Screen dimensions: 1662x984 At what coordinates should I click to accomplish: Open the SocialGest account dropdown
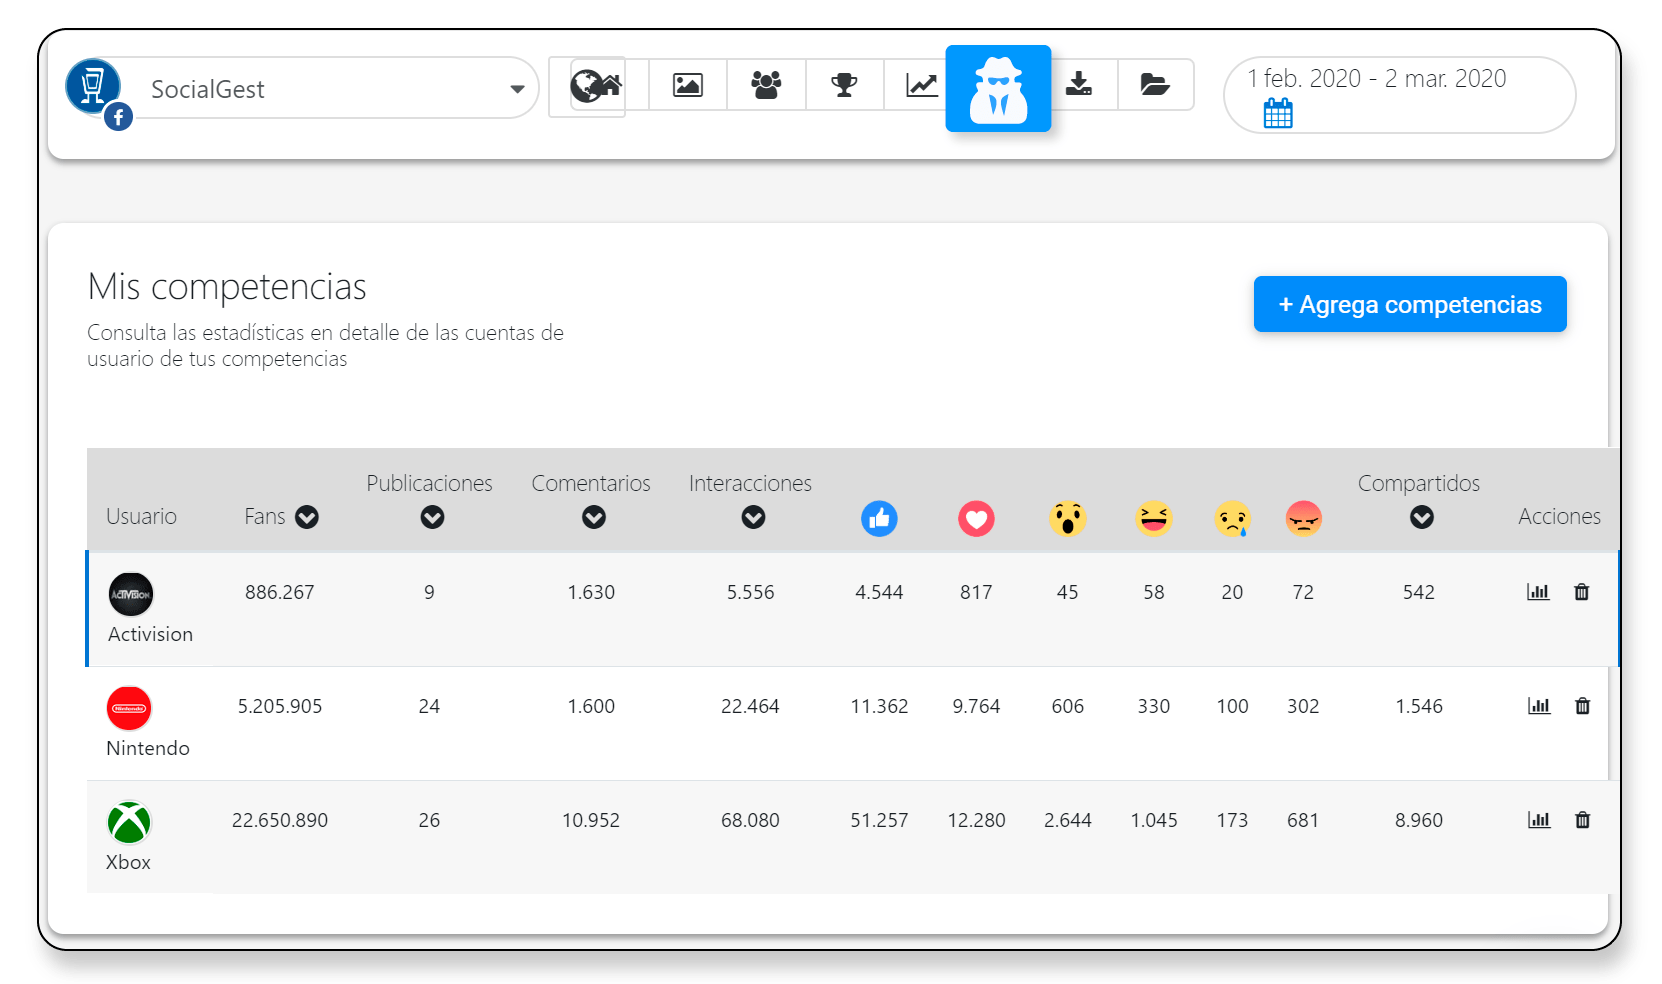[x=517, y=89]
